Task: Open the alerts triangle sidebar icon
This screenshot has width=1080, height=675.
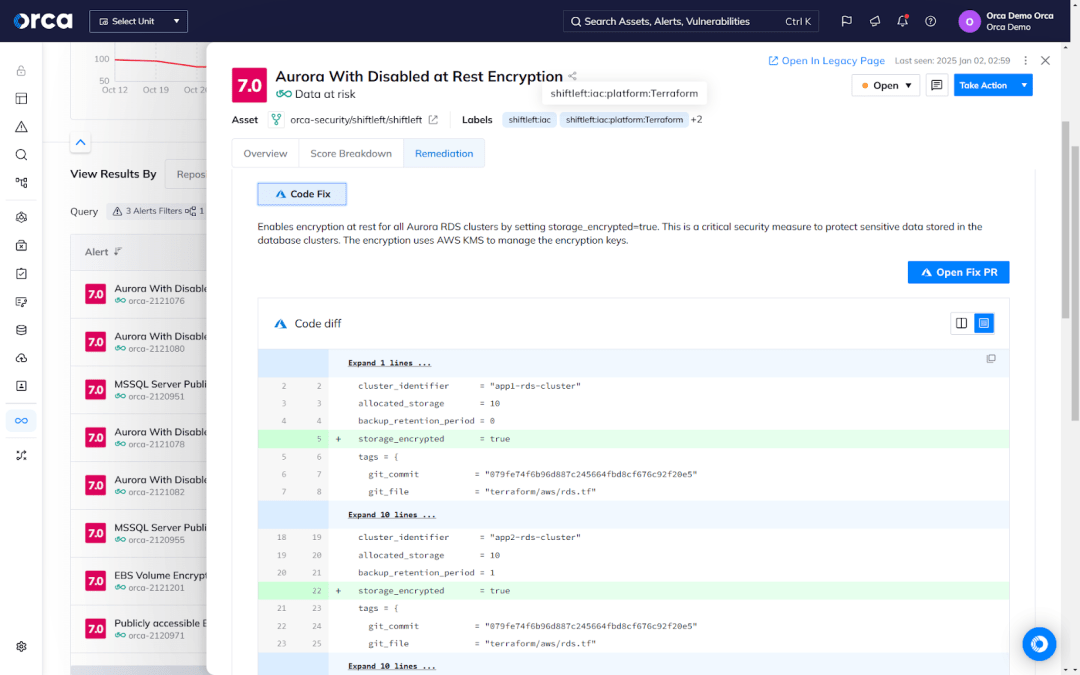Action: pos(21,127)
